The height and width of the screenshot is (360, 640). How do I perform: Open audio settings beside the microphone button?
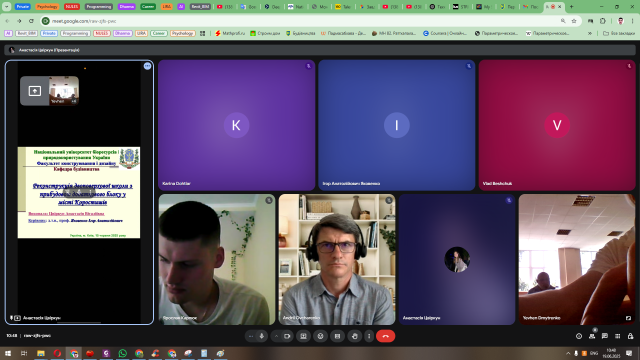[x=251, y=336]
